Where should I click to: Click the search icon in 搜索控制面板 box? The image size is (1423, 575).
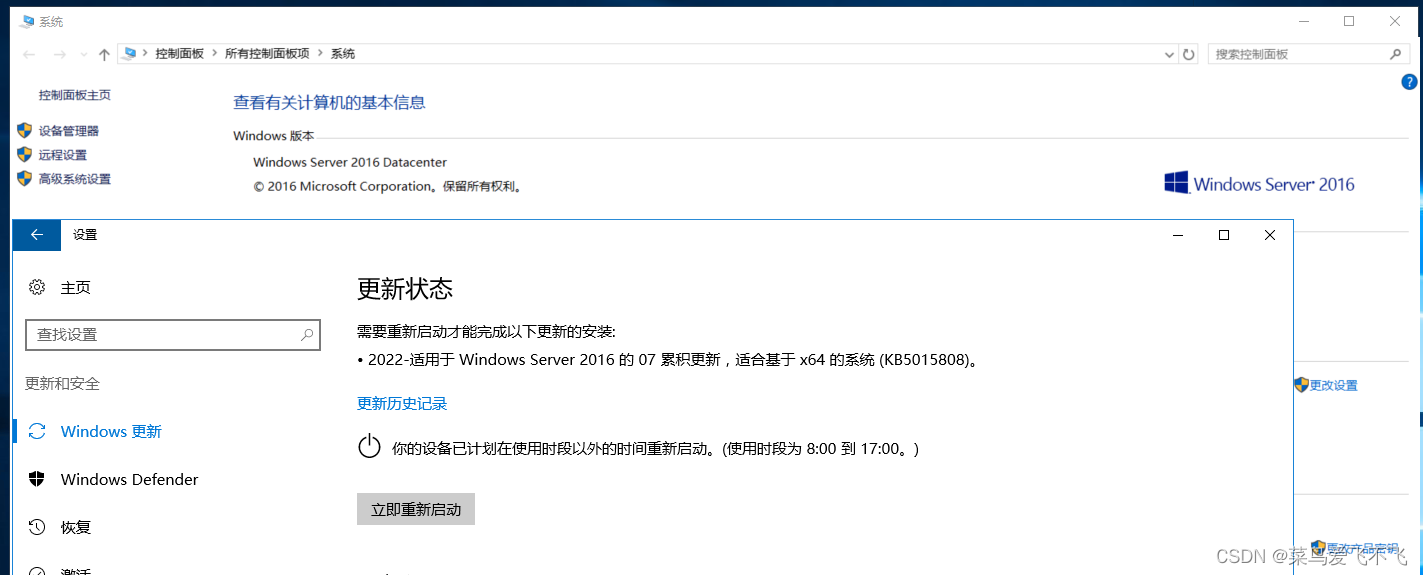click(x=1396, y=54)
